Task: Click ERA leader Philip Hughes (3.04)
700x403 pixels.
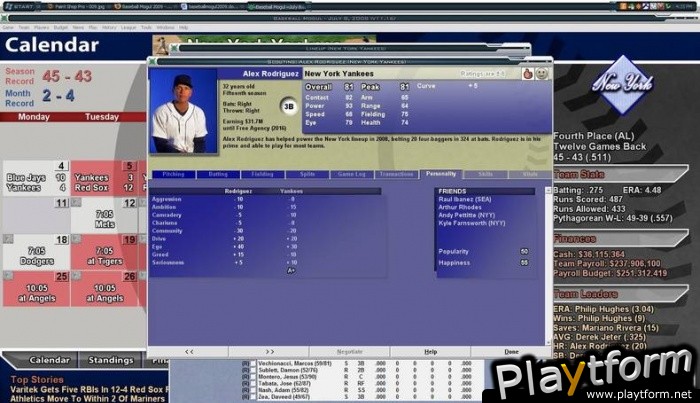Action: [x=603, y=309]
